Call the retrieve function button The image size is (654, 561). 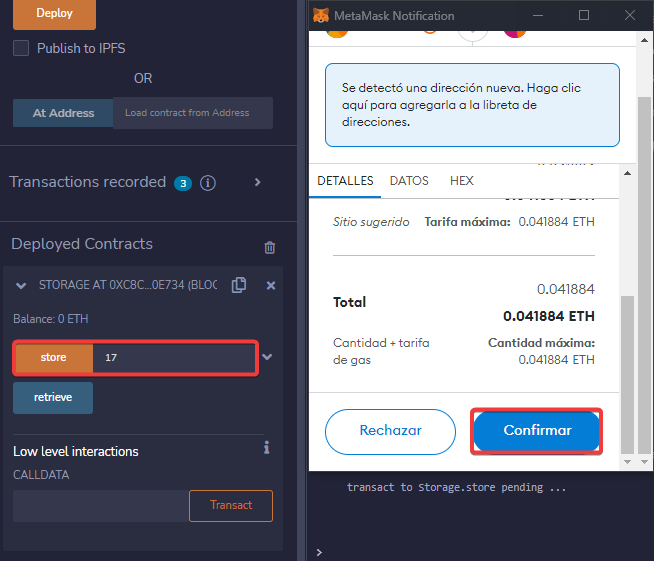53,398
